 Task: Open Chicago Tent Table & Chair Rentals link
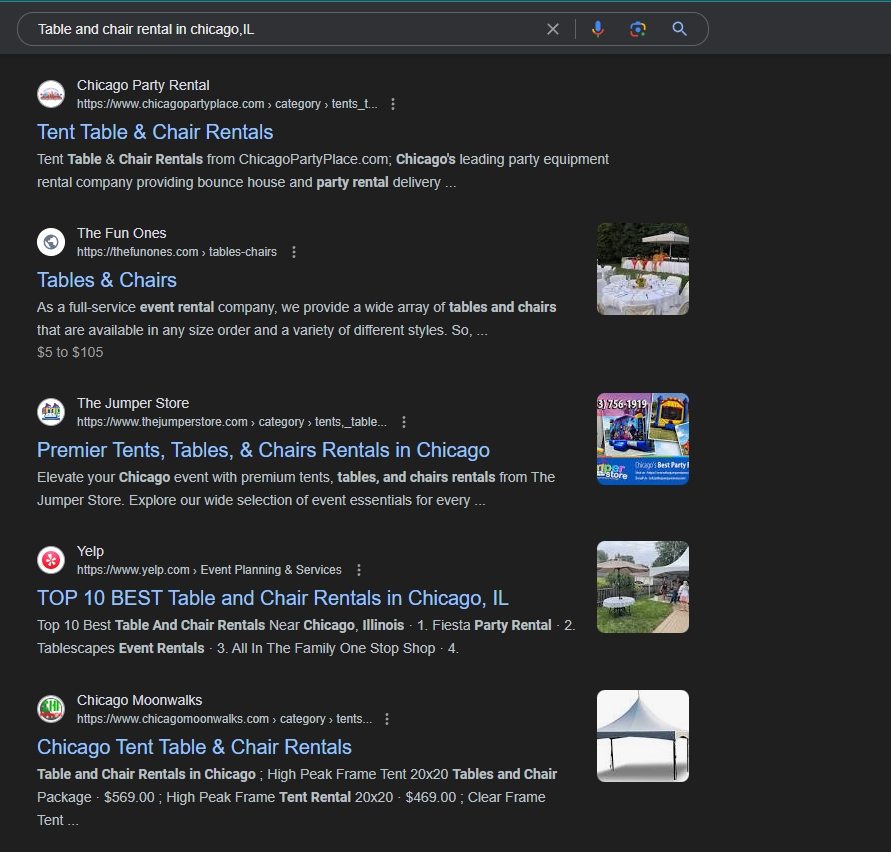pyautogui.click(x=194, y=747)
